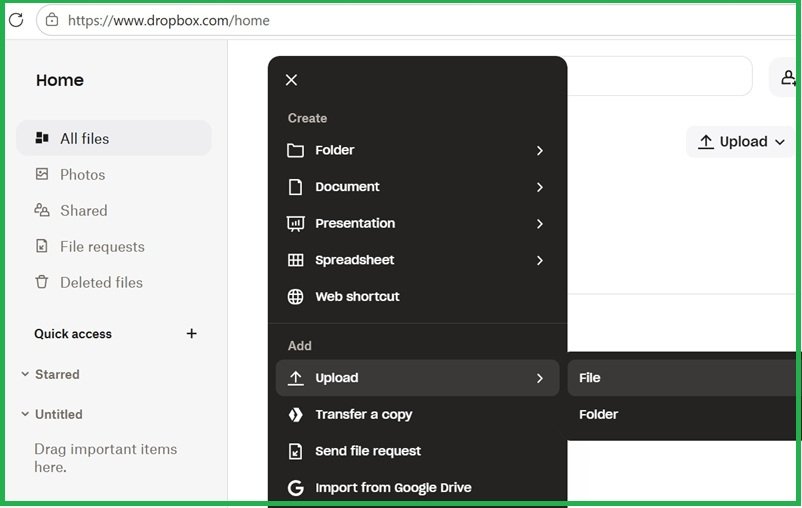The image size is (802, 508).
Task: Expand the Folder submenu chevron
Action: point(540,150)
